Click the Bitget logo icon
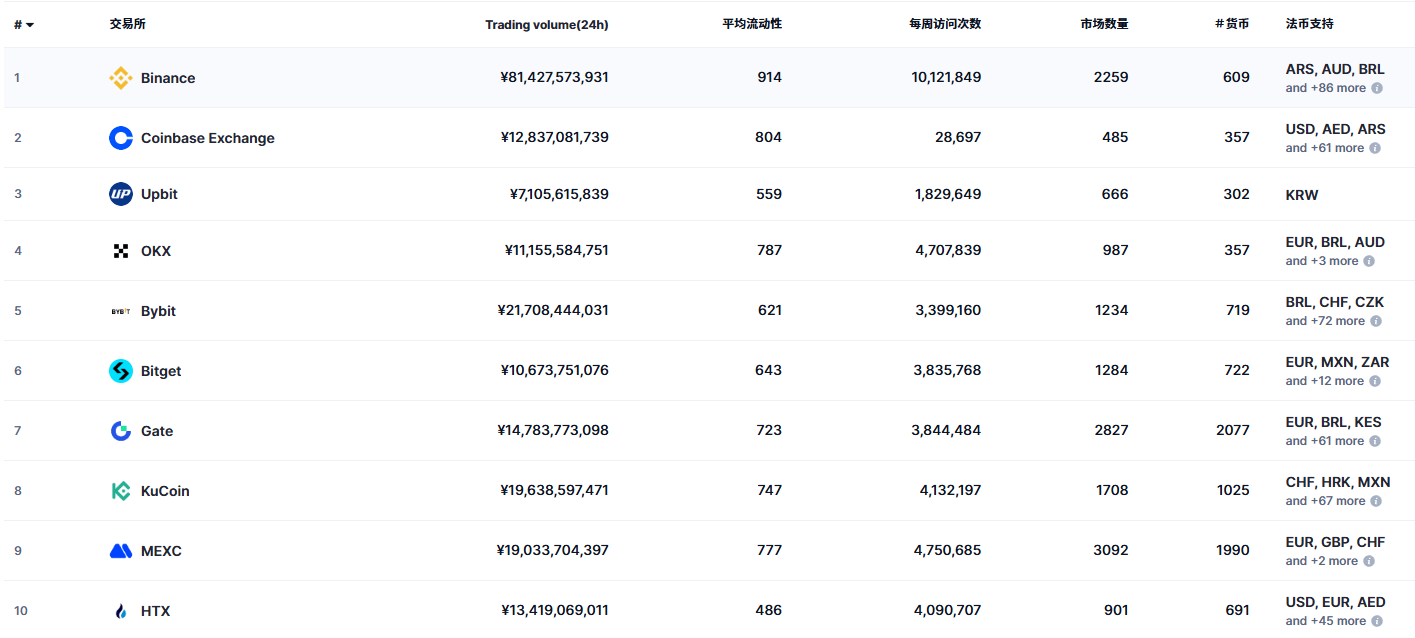Image resolution: width=1415 pixels, height=638 pixels. 120,371
